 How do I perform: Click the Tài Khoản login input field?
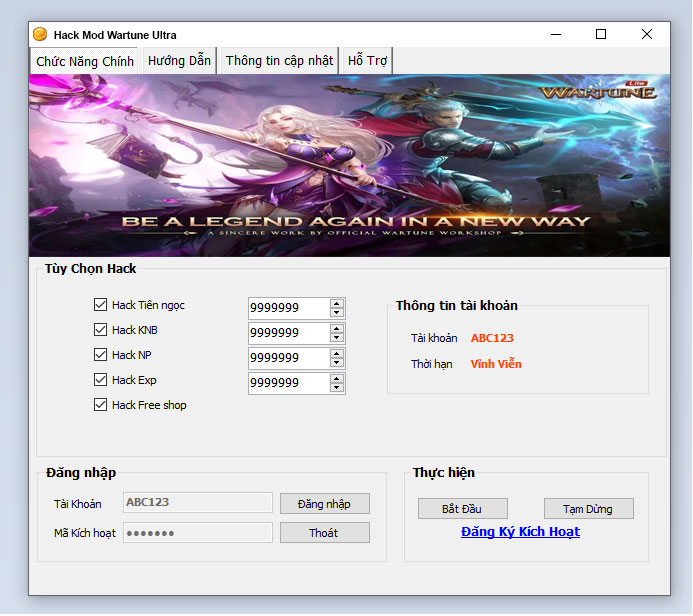198,503
